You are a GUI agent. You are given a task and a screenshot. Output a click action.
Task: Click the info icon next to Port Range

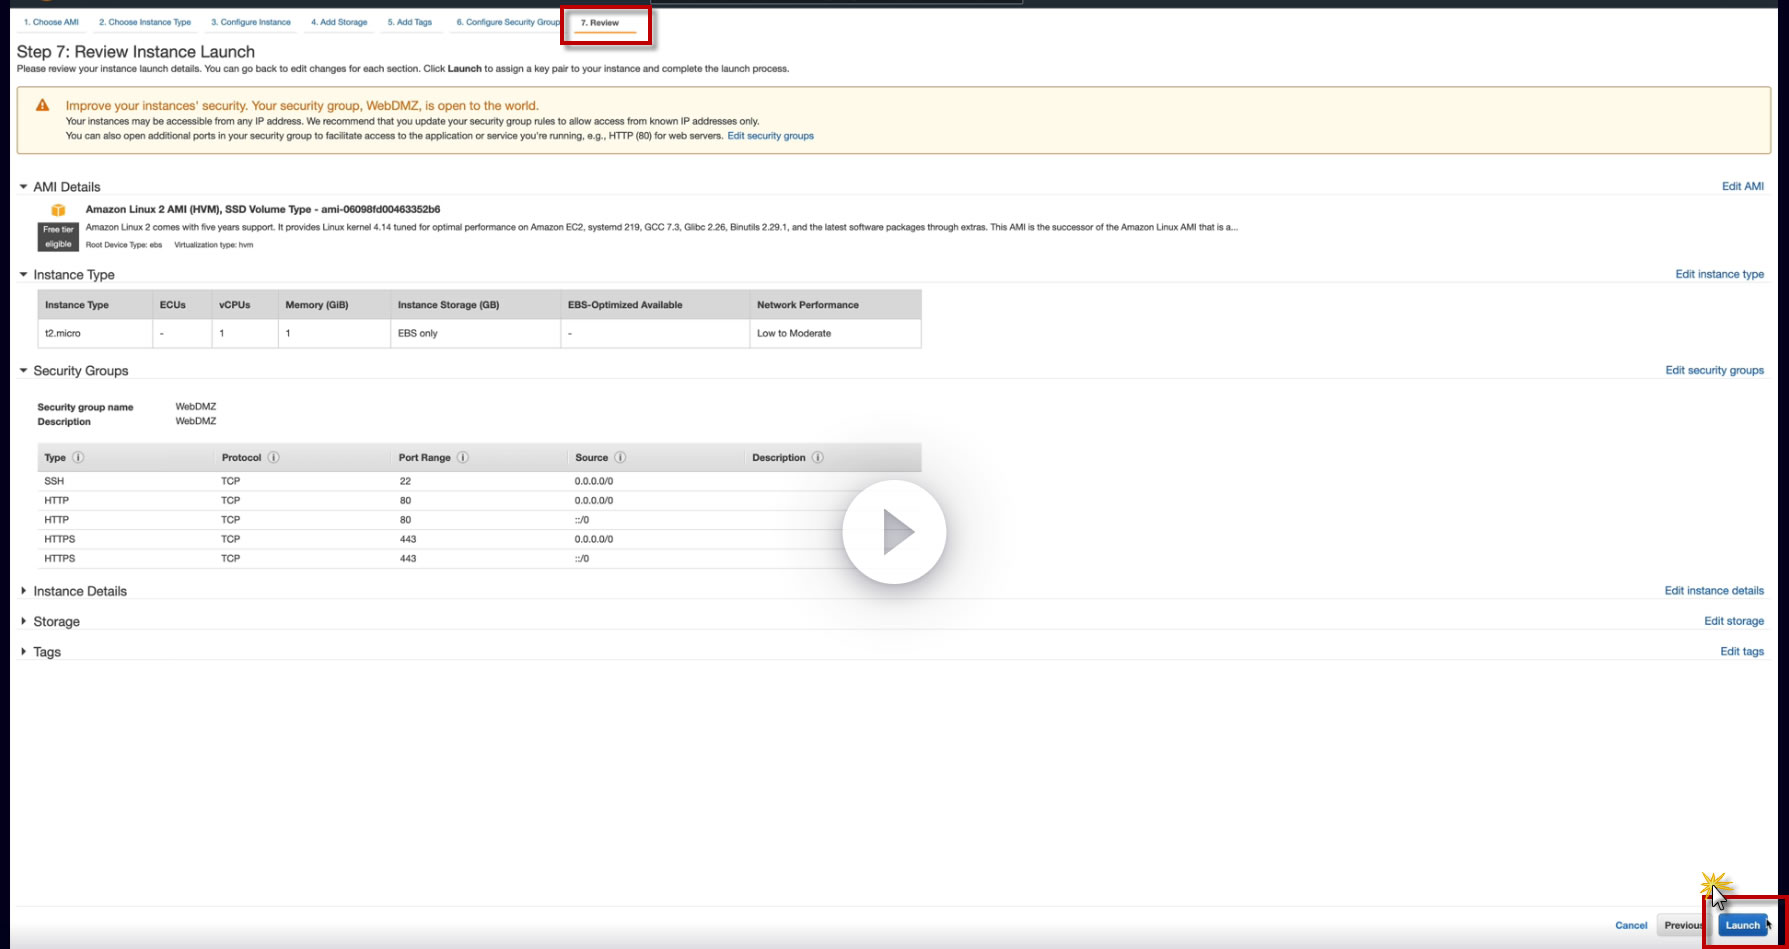coord(463,457)
